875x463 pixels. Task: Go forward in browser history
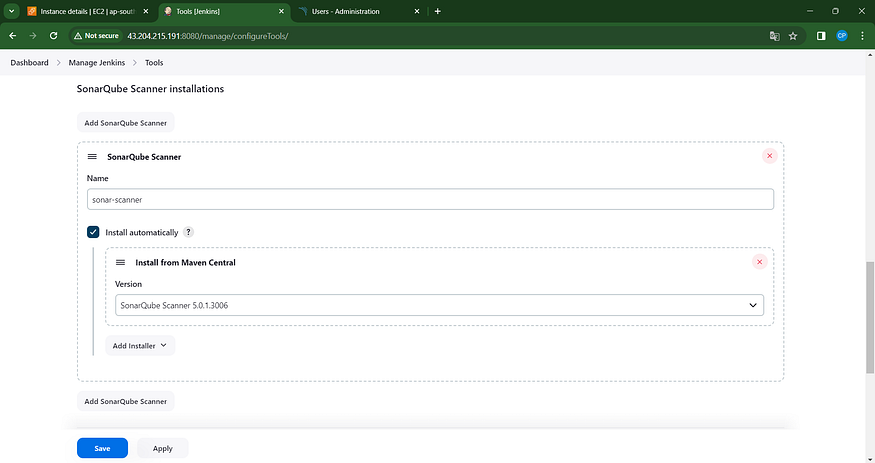[33, 36]
